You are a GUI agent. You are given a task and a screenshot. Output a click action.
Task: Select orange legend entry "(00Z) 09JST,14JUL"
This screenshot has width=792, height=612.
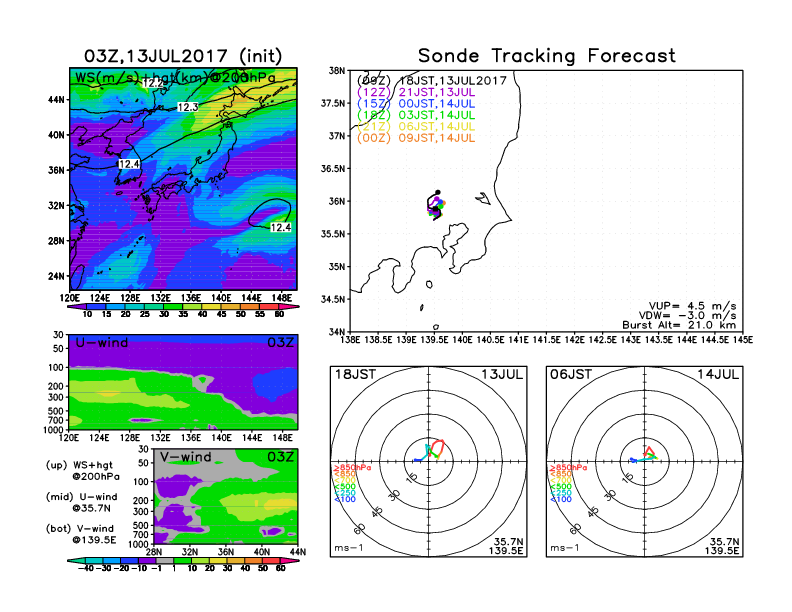click(x=416, y=138)
